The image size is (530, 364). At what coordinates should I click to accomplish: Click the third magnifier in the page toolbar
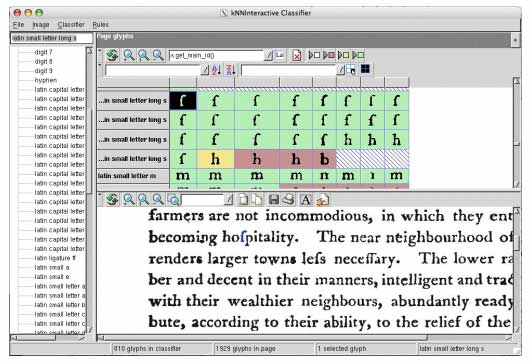tap(158, 200)
